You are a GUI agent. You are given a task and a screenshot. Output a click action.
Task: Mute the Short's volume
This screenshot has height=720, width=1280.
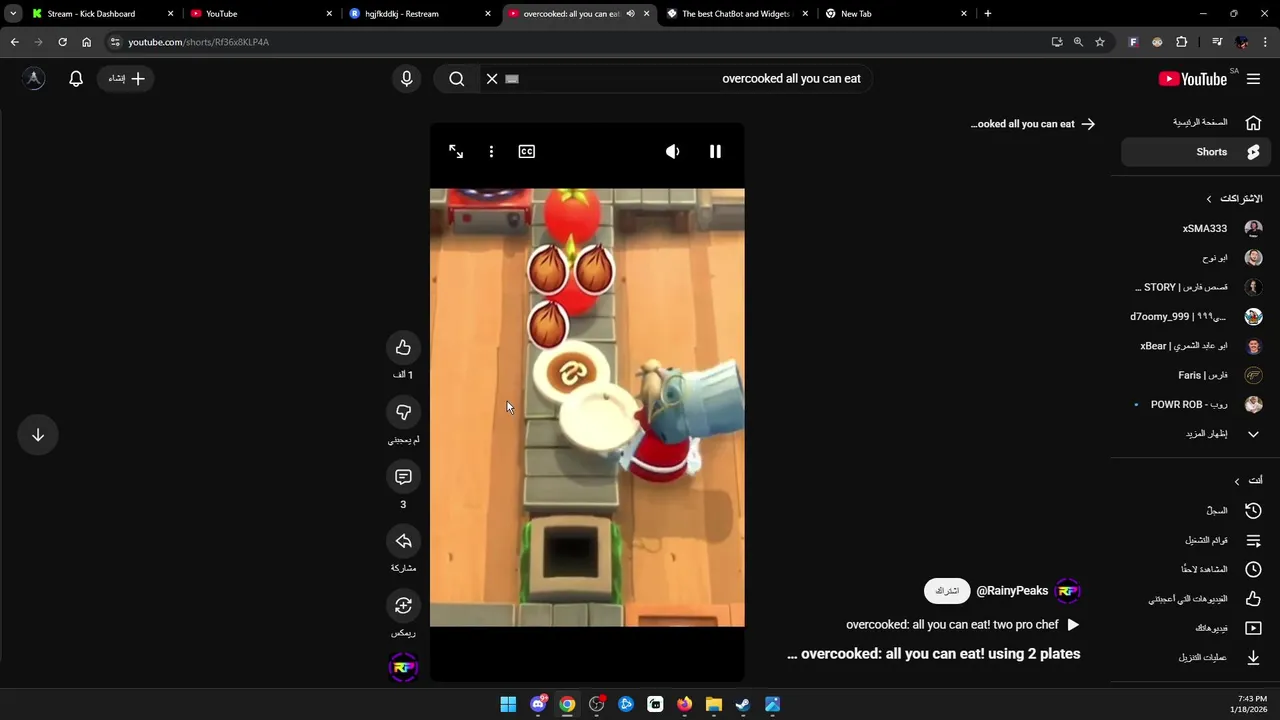(673, 151)
